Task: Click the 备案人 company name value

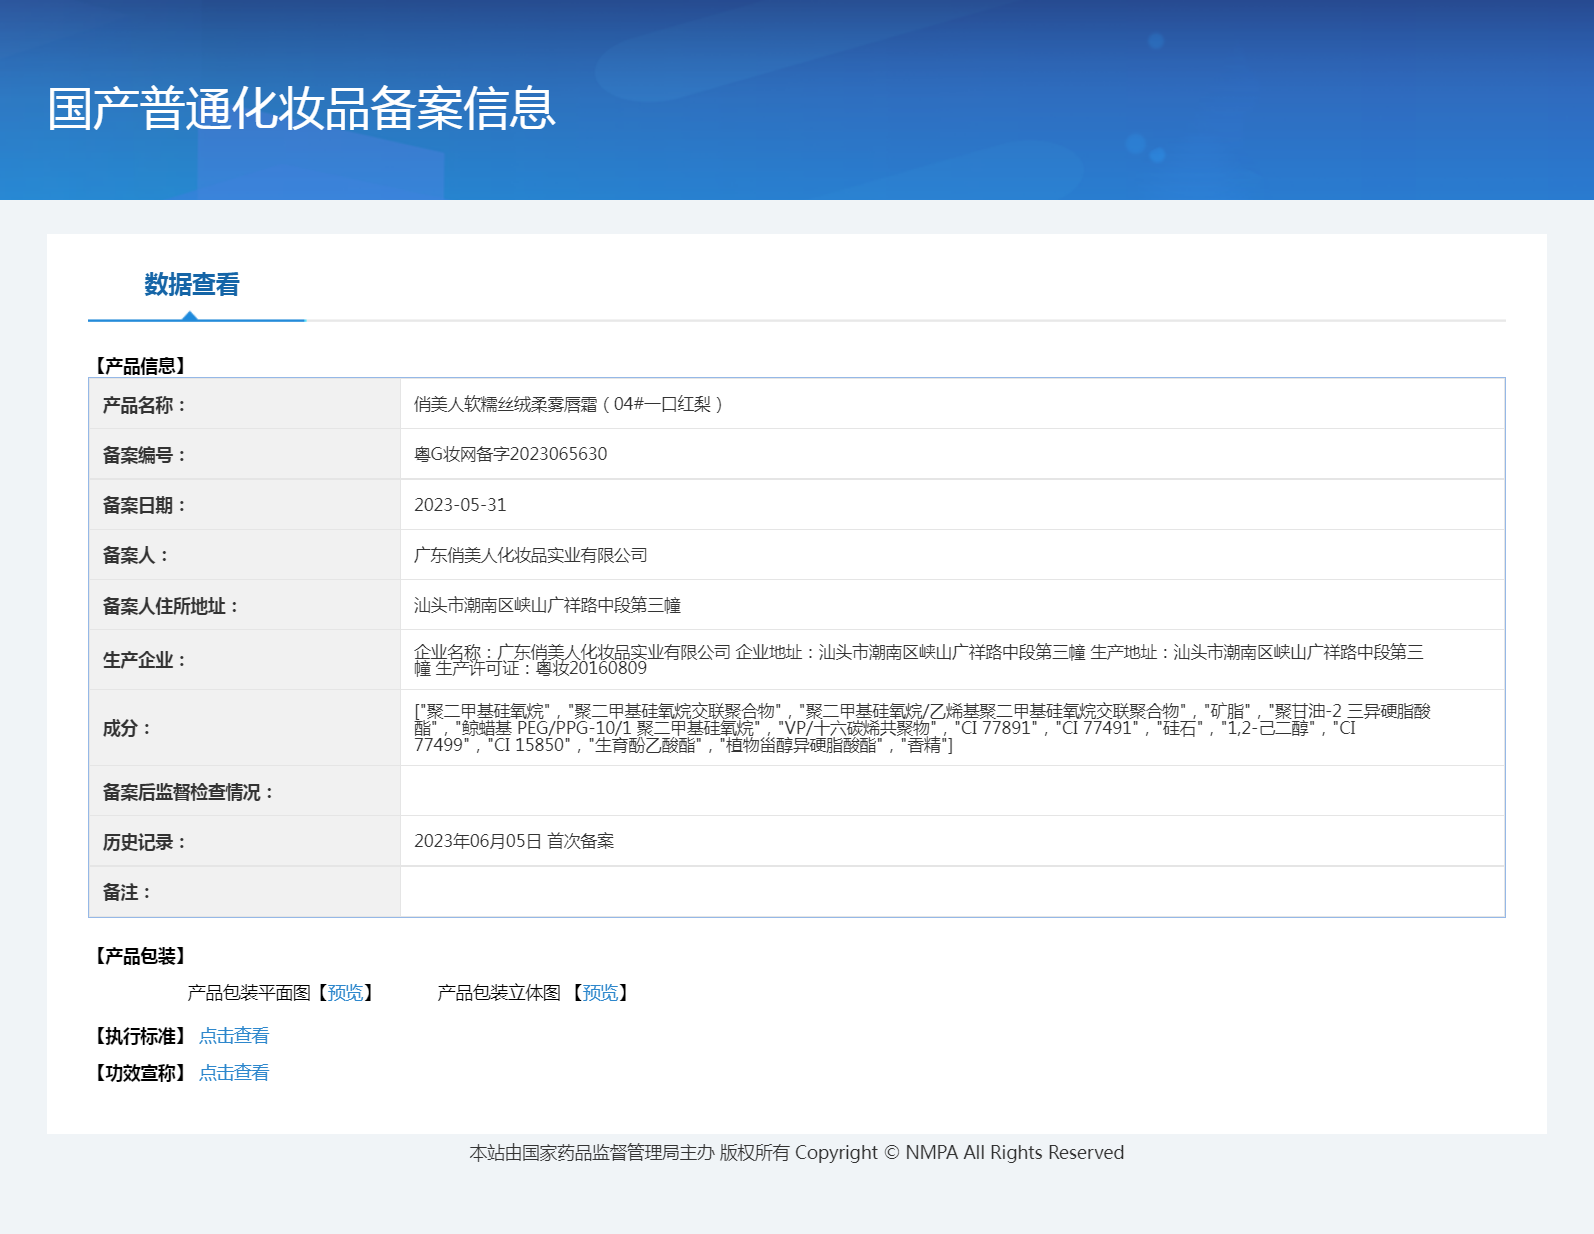Action: [530, 555]
